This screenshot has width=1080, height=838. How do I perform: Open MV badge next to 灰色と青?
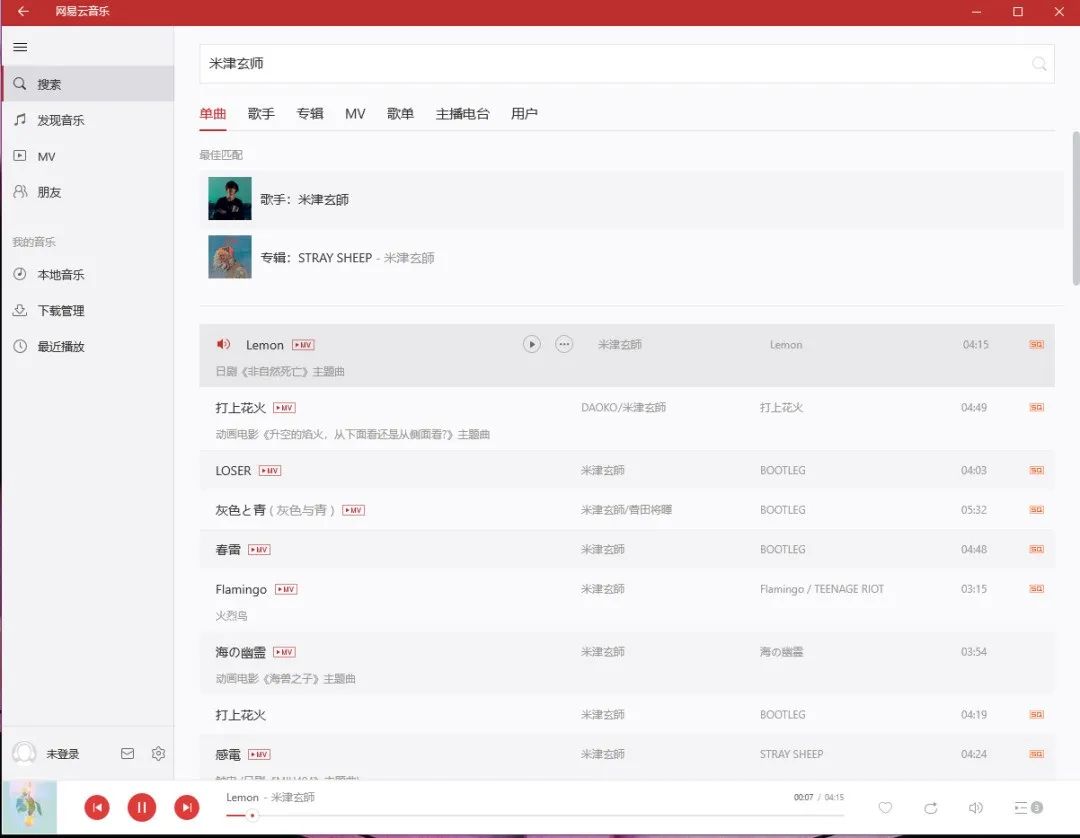353,510
